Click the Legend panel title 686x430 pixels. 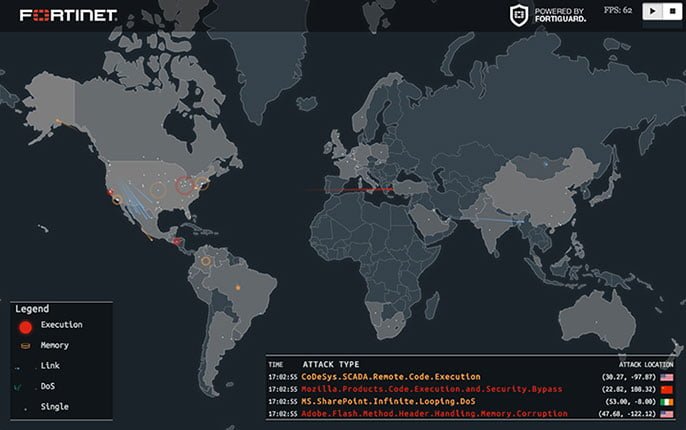32,309
